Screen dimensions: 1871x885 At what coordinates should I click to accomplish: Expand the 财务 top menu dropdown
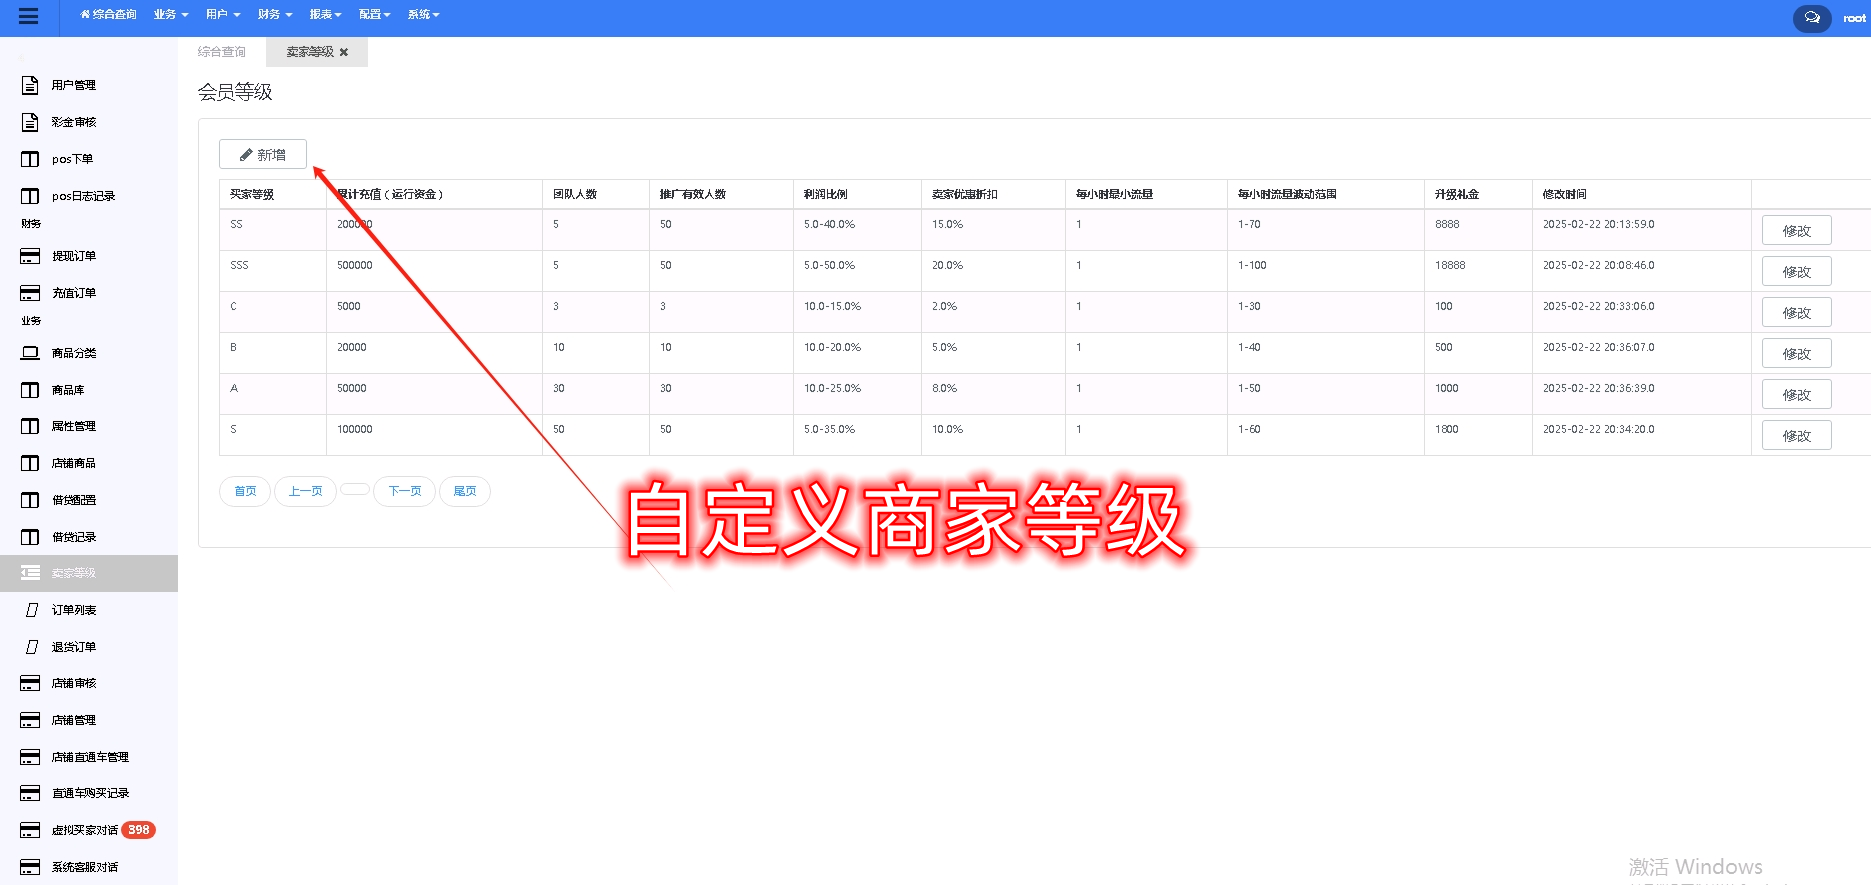click(275, 14)
